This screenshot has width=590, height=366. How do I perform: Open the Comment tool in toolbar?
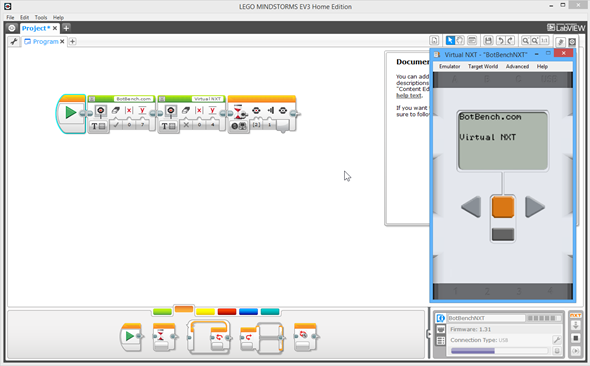click(472, 41)
